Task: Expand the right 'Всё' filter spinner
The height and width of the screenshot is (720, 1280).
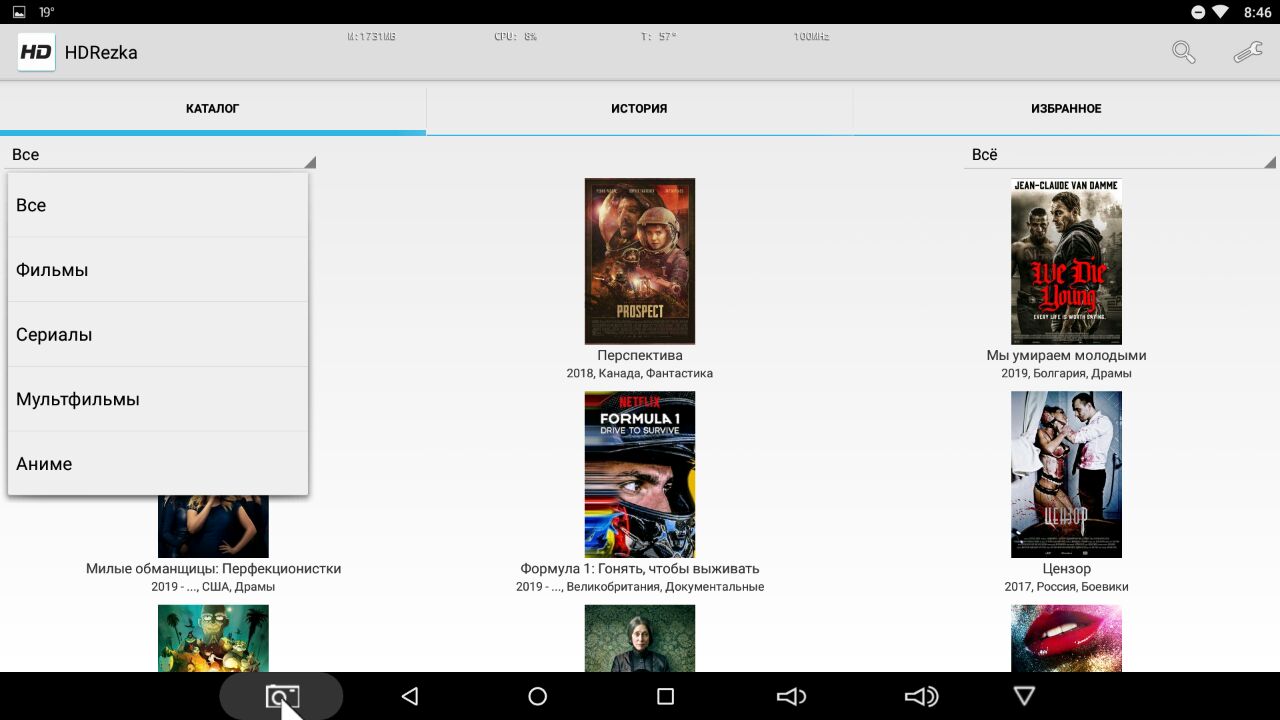Action: [x=1120, y=154]
